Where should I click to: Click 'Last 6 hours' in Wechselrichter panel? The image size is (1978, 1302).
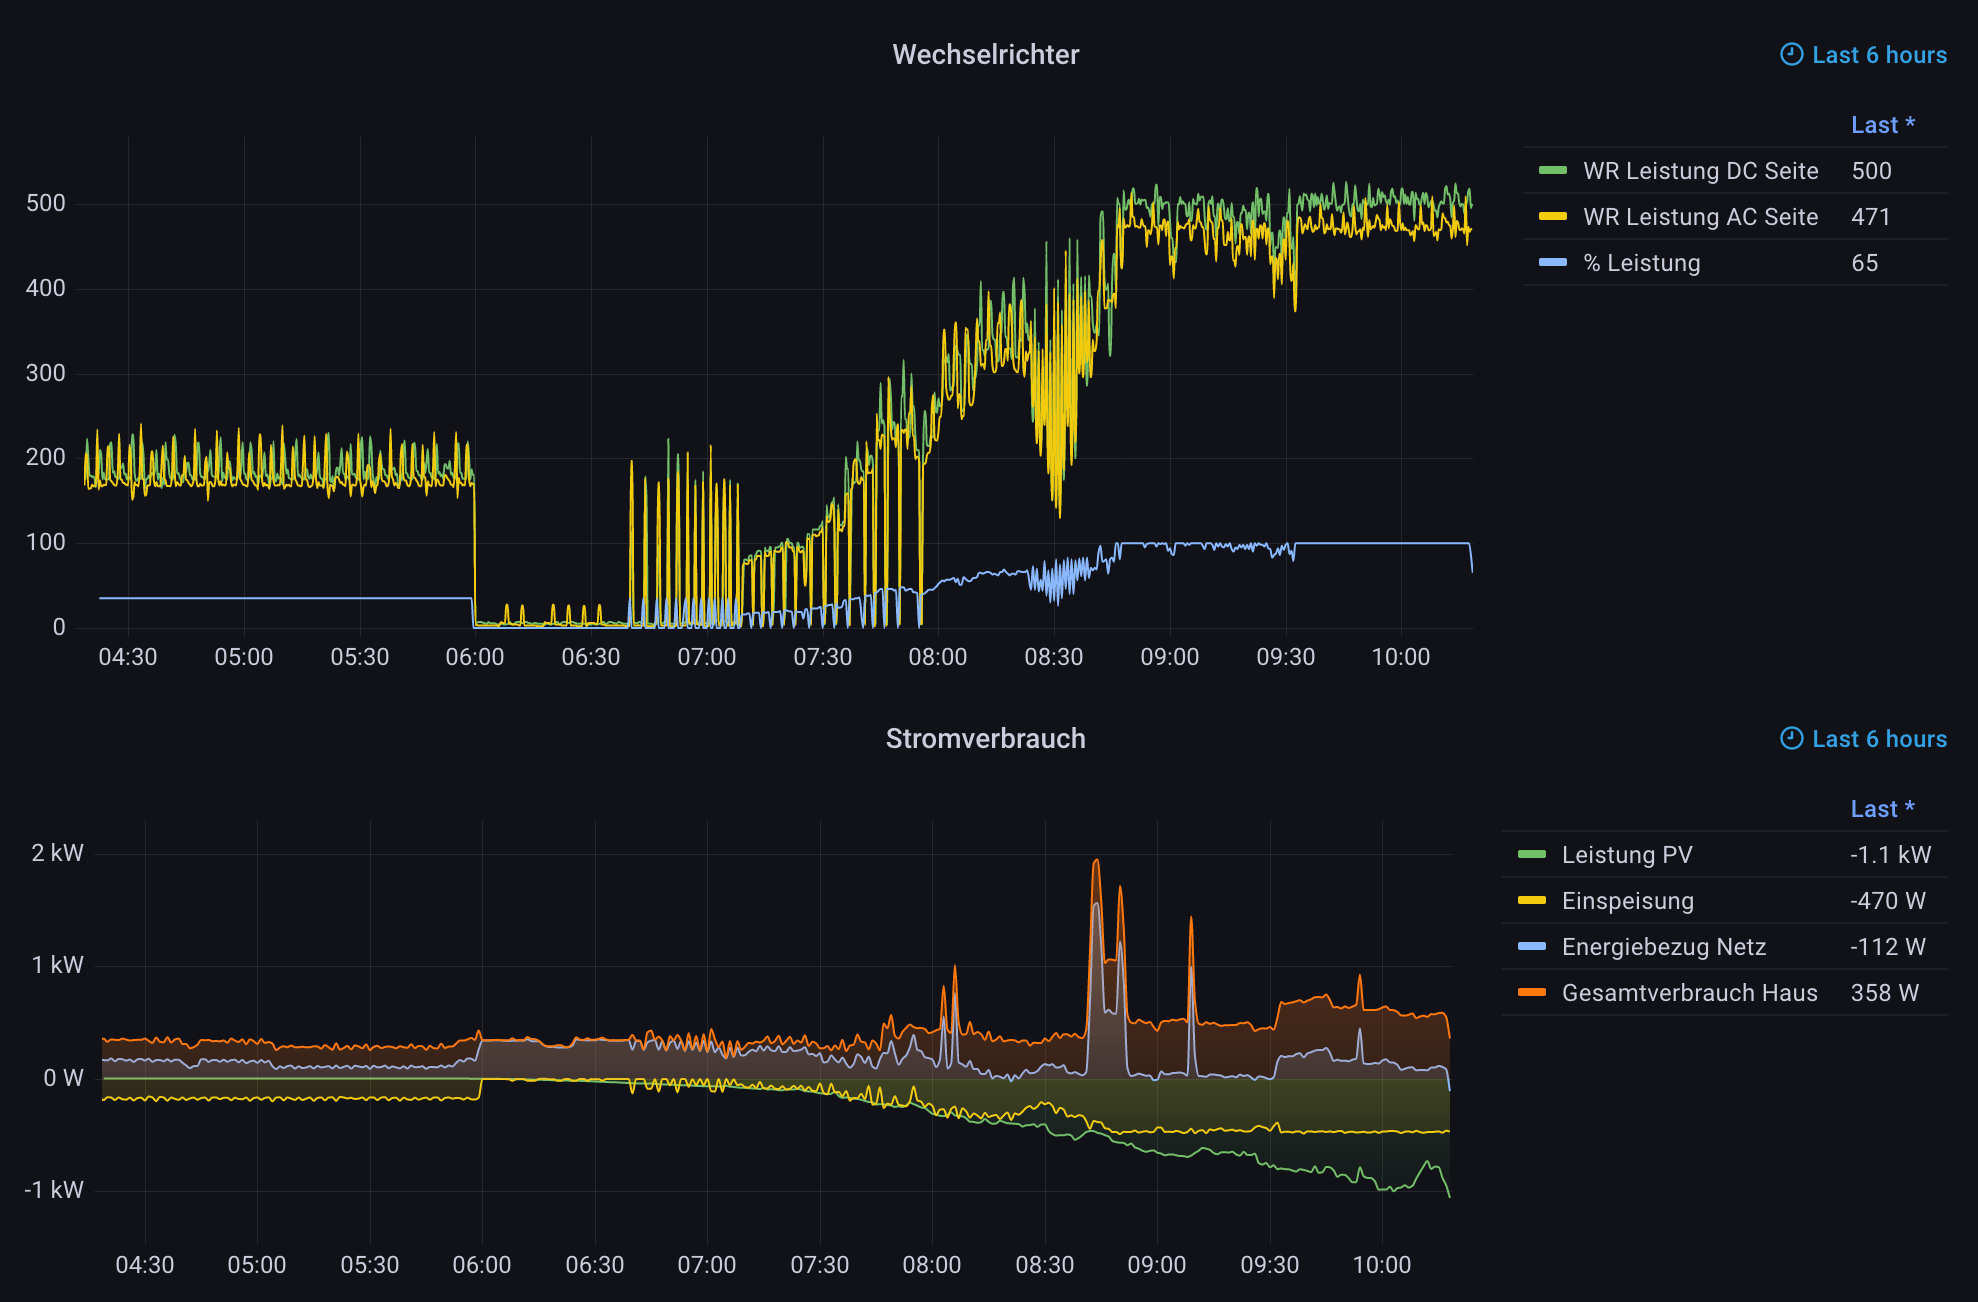pos(1879,55)
